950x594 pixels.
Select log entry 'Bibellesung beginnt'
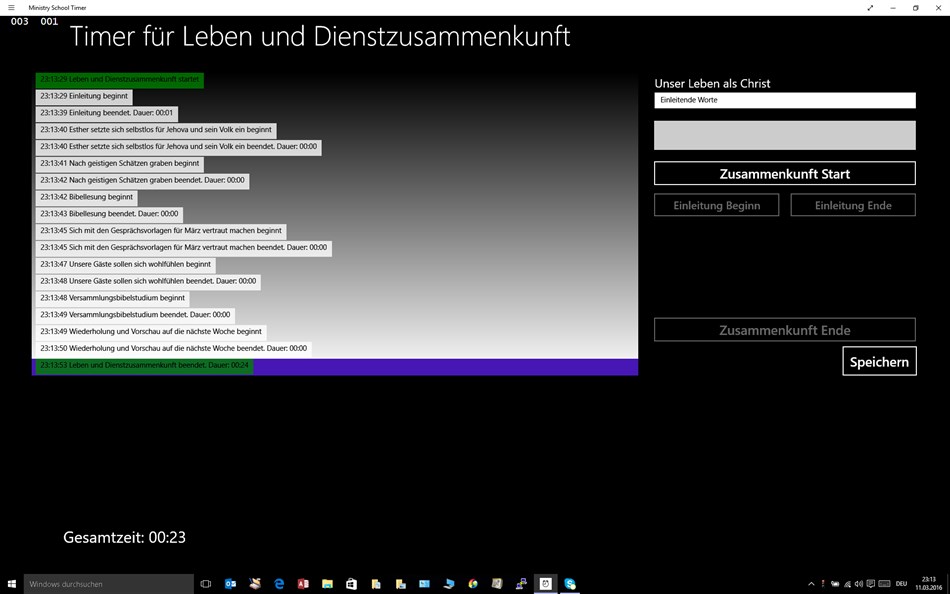pyautogui.click(x=87, y=197)
